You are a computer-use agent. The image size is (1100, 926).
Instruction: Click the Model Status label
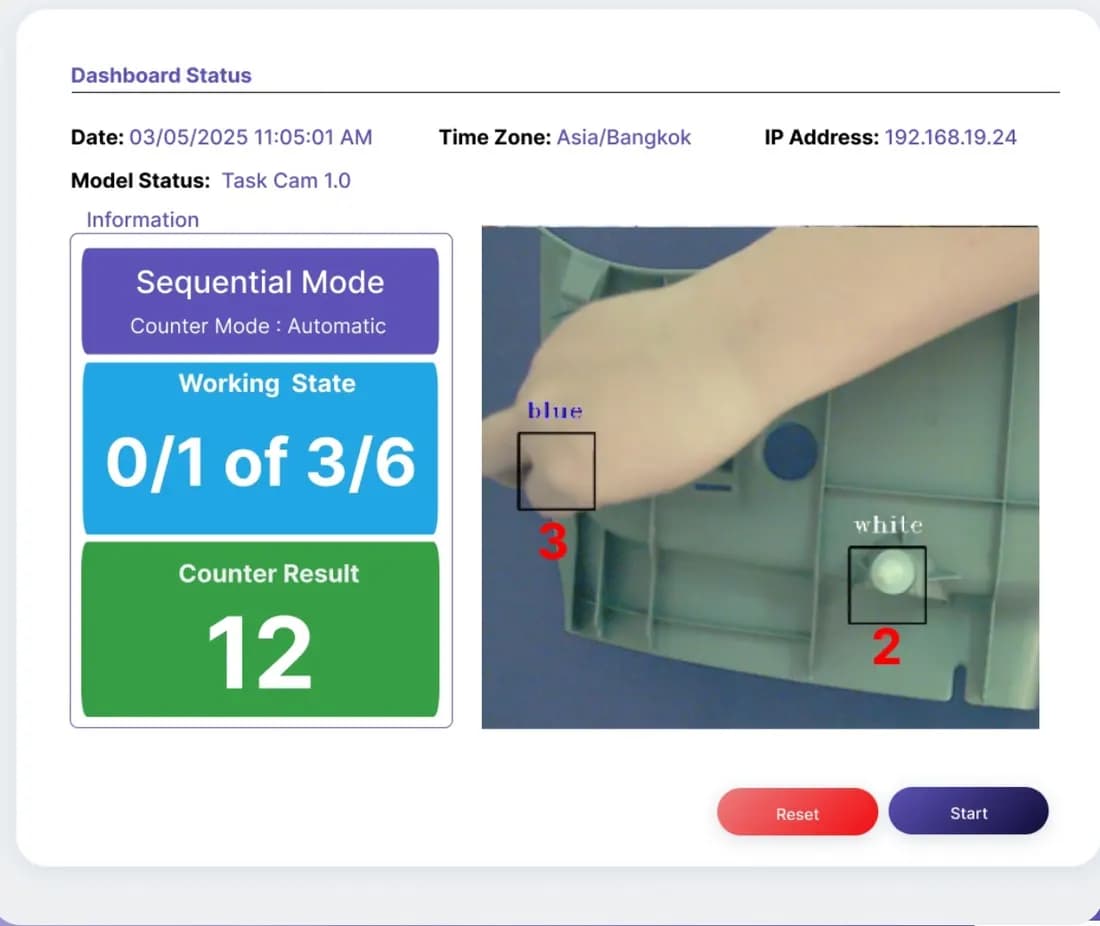(140, 180)
